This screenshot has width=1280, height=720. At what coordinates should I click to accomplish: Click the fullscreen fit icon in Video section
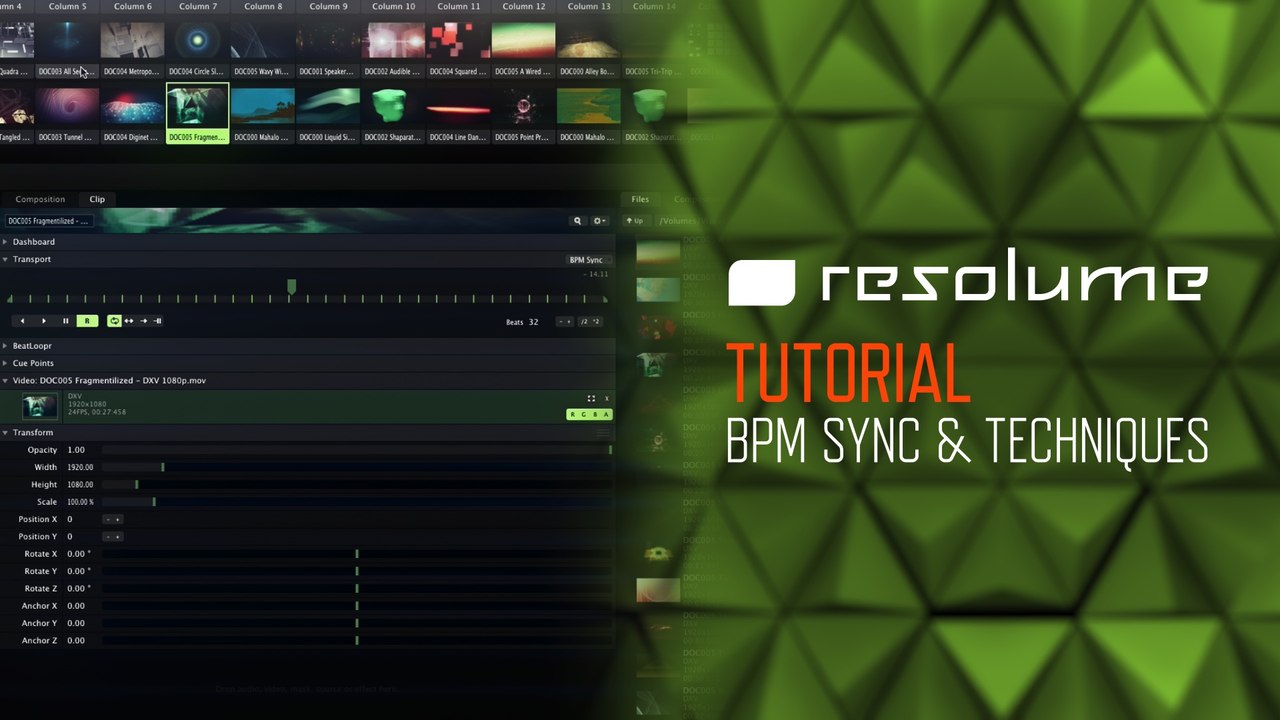pos(591,398)
